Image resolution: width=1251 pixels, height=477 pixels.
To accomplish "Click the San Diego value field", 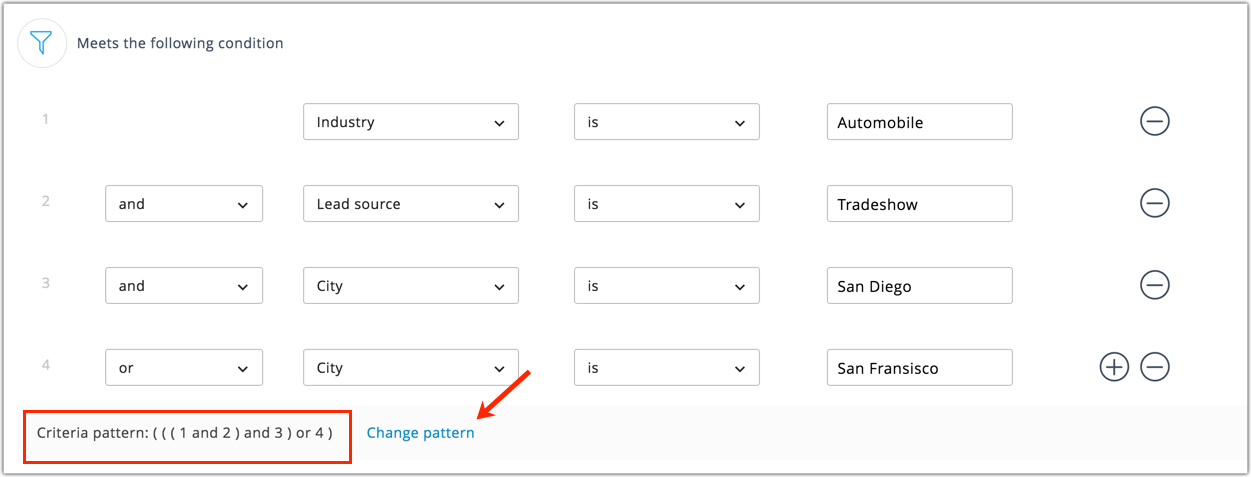I will (919, 286).
